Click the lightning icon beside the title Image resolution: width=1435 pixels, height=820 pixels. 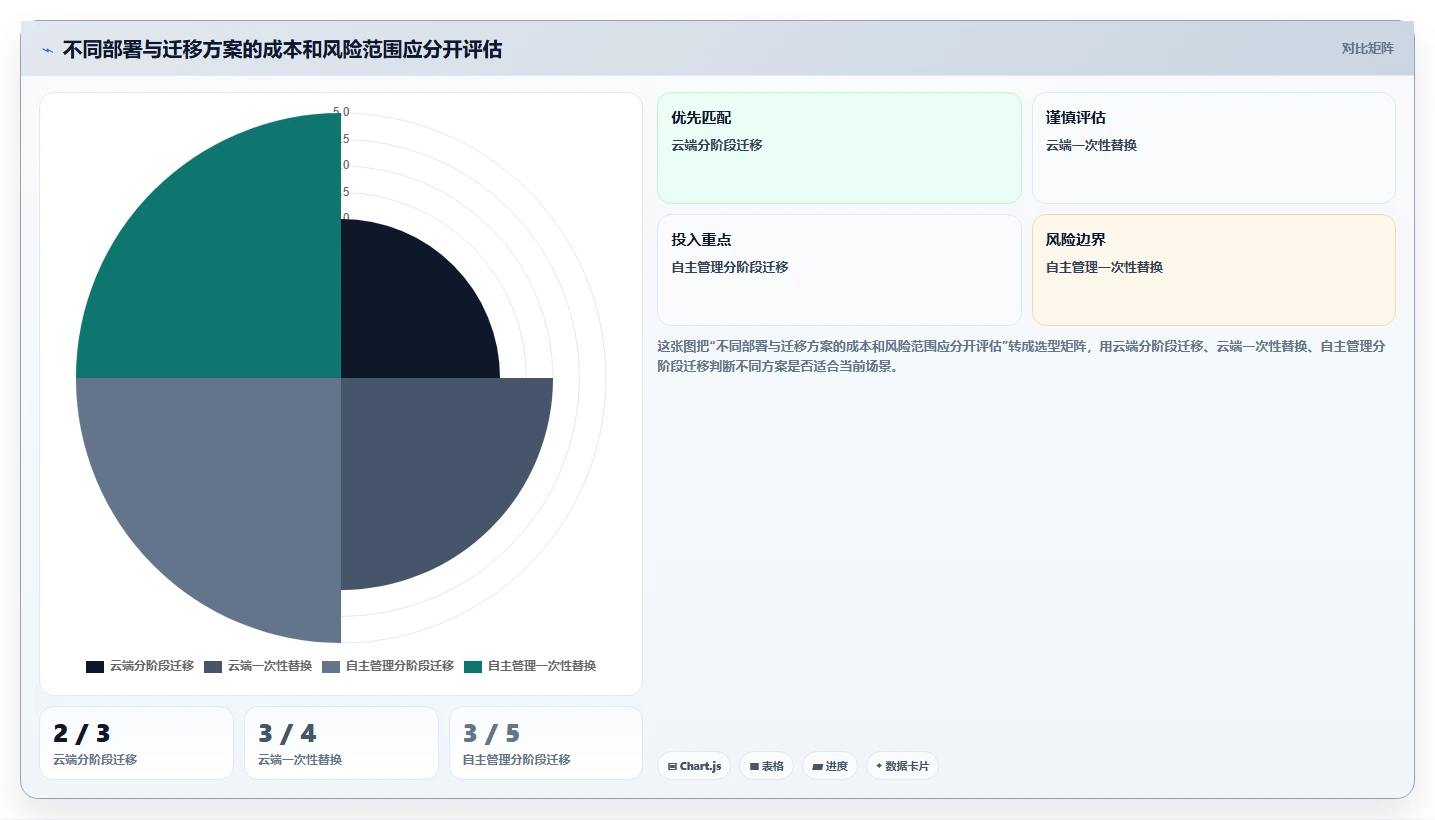coord(47,49)
